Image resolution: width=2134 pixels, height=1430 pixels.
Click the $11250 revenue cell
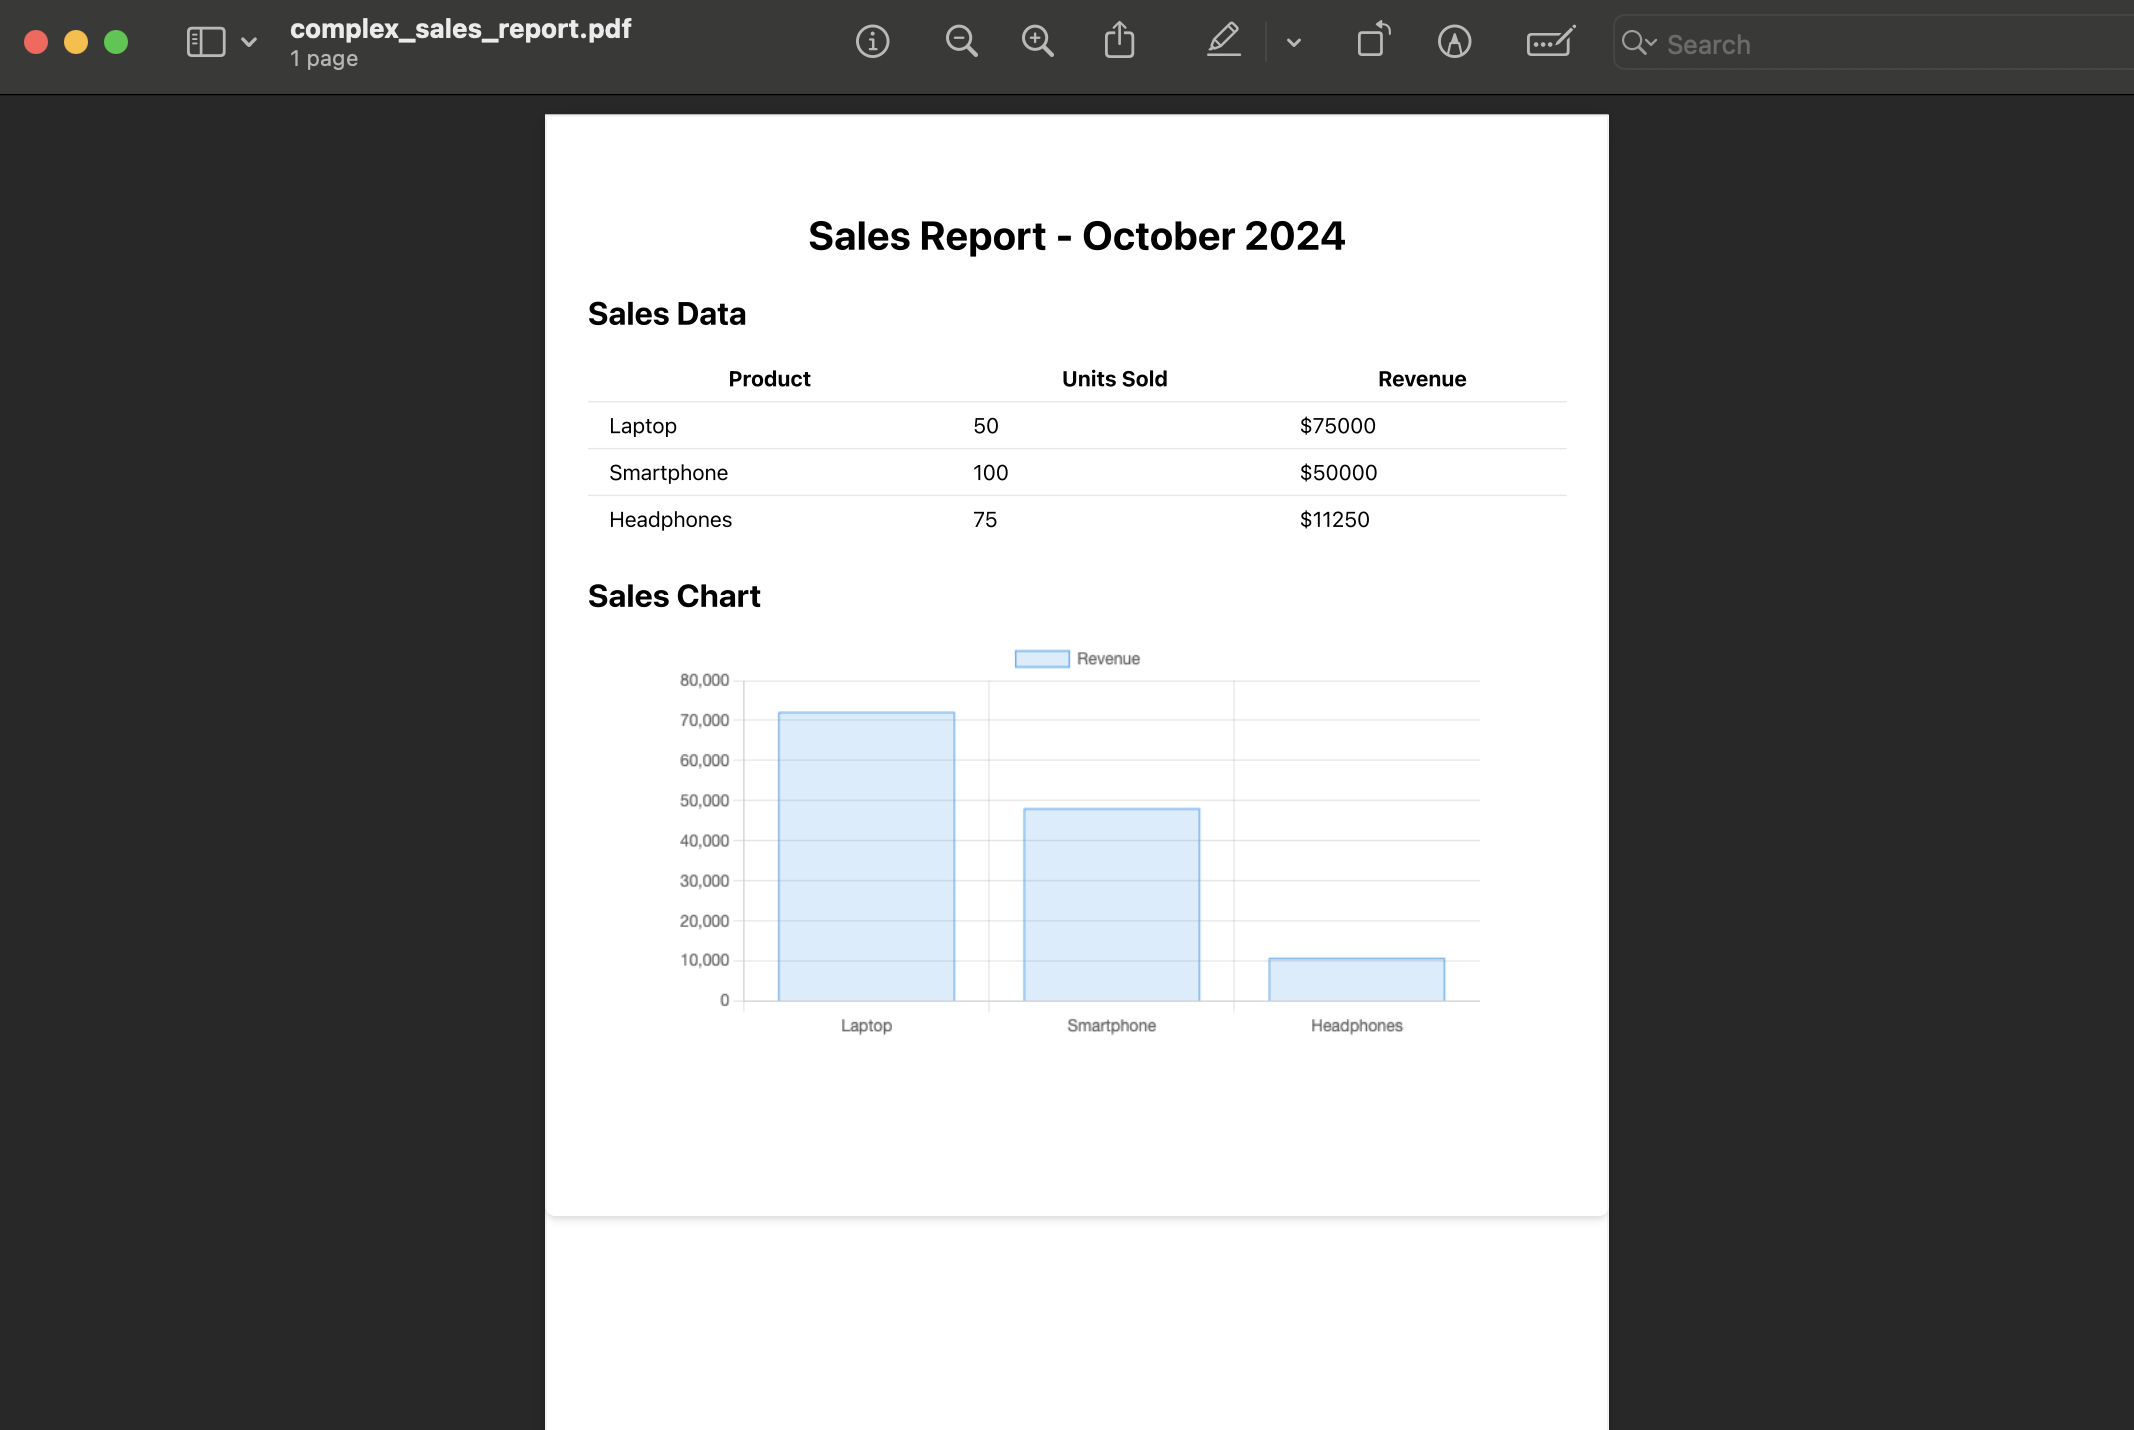[x=1334, y=520]
